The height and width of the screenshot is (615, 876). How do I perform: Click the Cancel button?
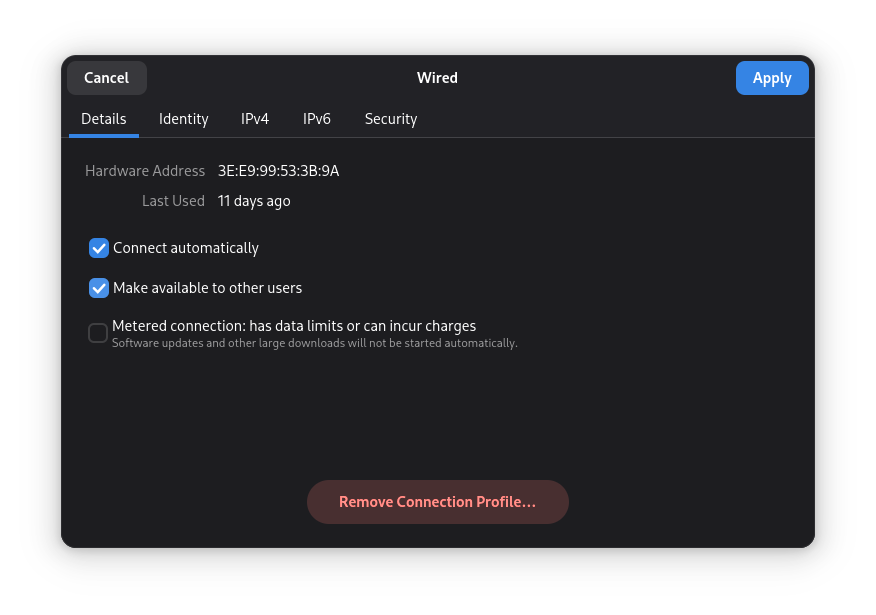pyautogui.click(x=107, y=78)
